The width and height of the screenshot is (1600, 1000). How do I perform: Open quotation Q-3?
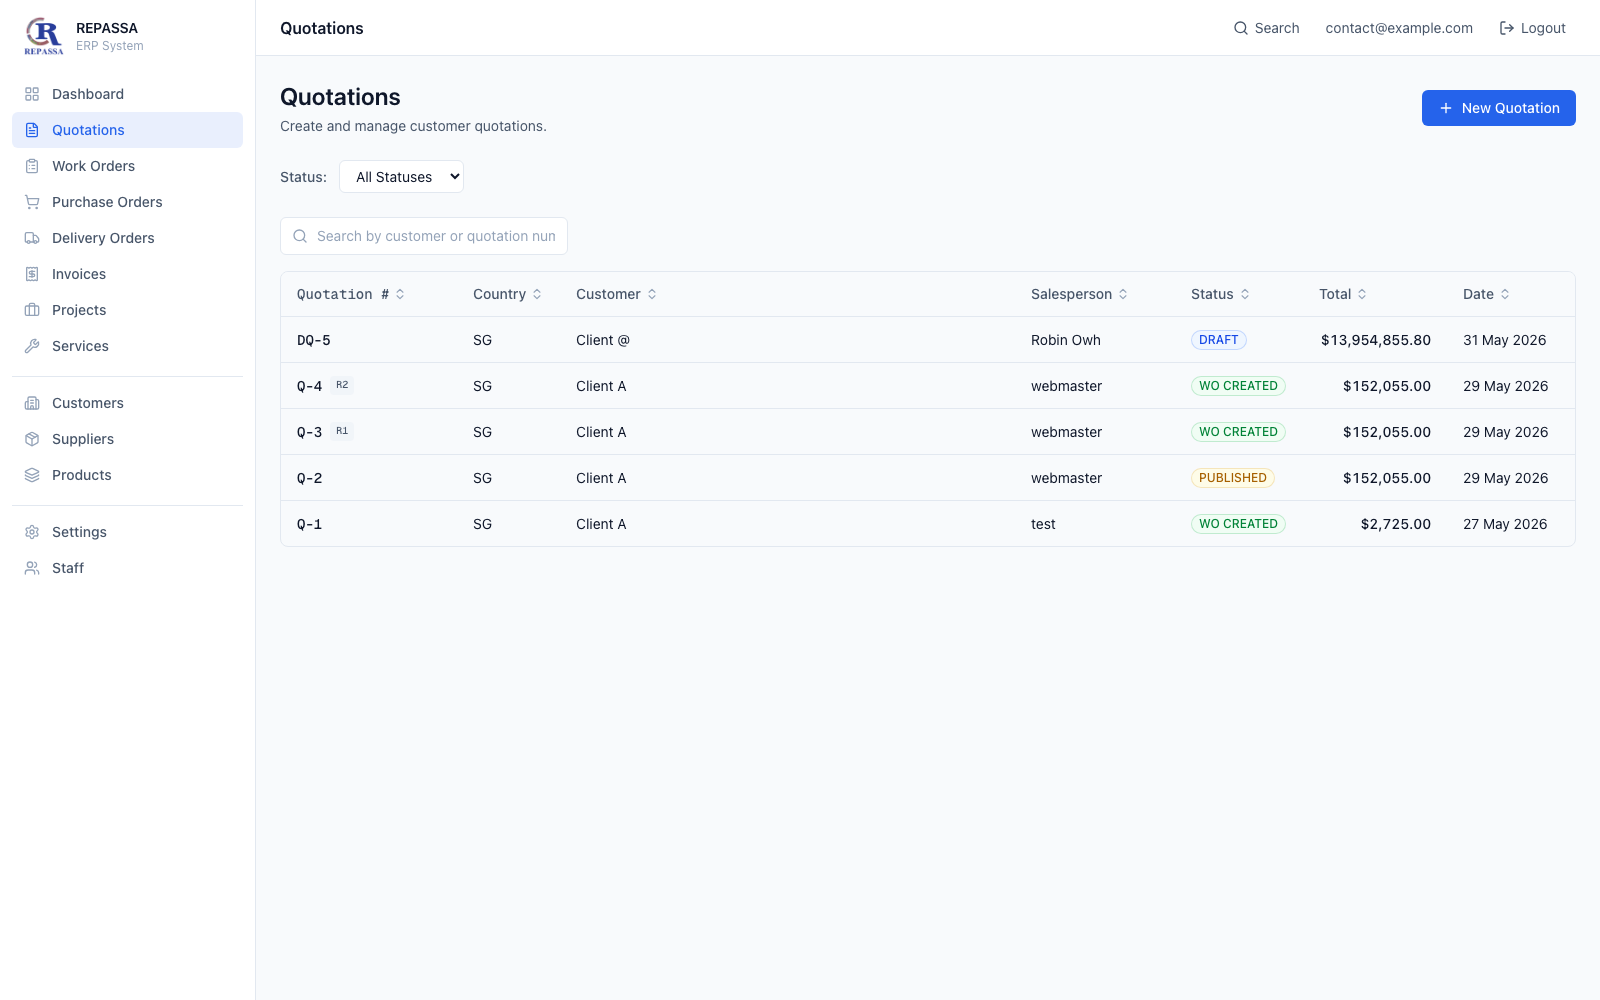point(309,432)
